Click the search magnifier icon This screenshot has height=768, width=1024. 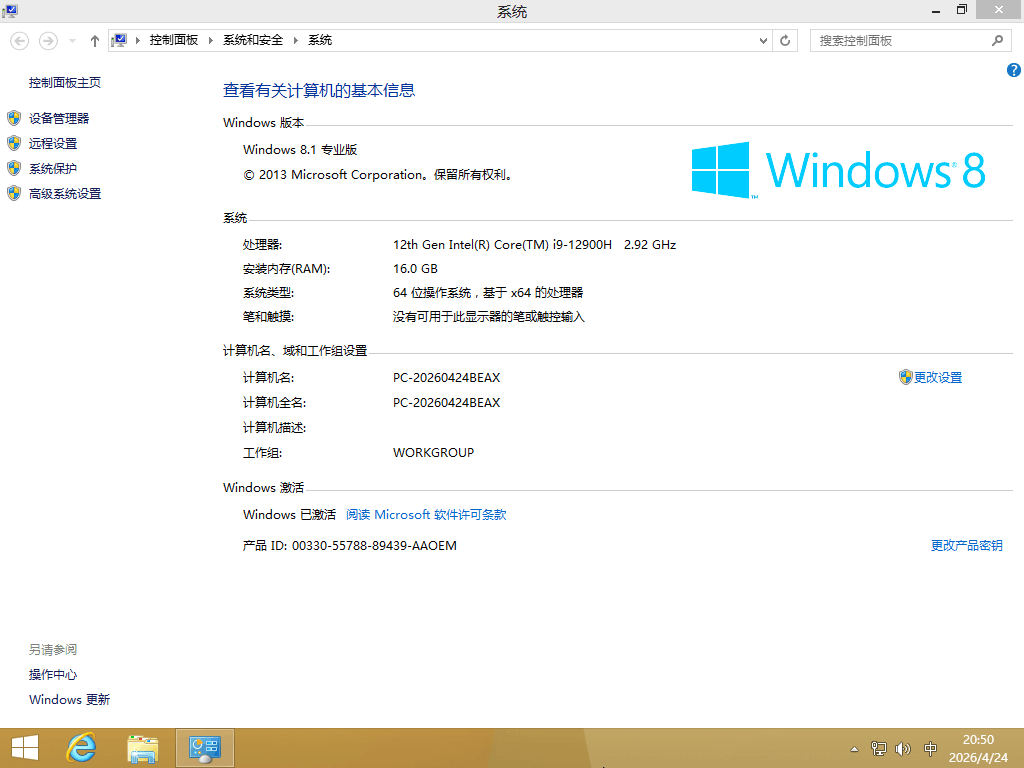pos(997,41)
